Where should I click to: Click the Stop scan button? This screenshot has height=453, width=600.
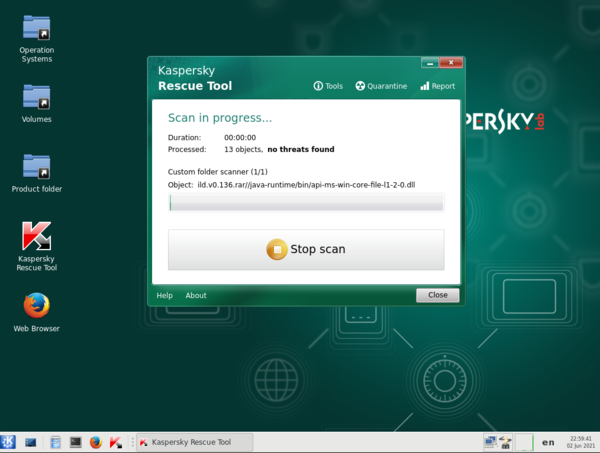coord(306,249)
